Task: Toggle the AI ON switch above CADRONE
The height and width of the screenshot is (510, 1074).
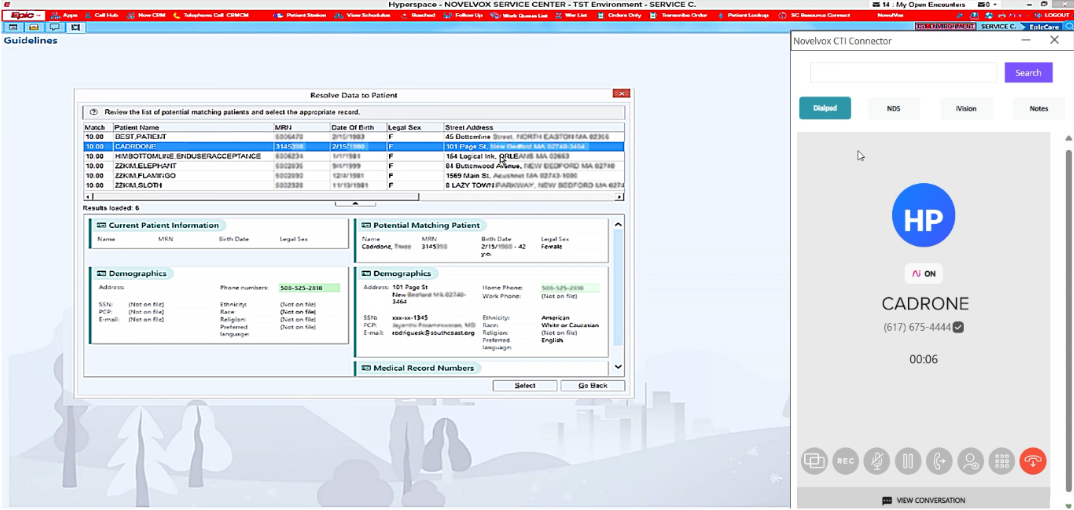Action: (x=923, y=274)
